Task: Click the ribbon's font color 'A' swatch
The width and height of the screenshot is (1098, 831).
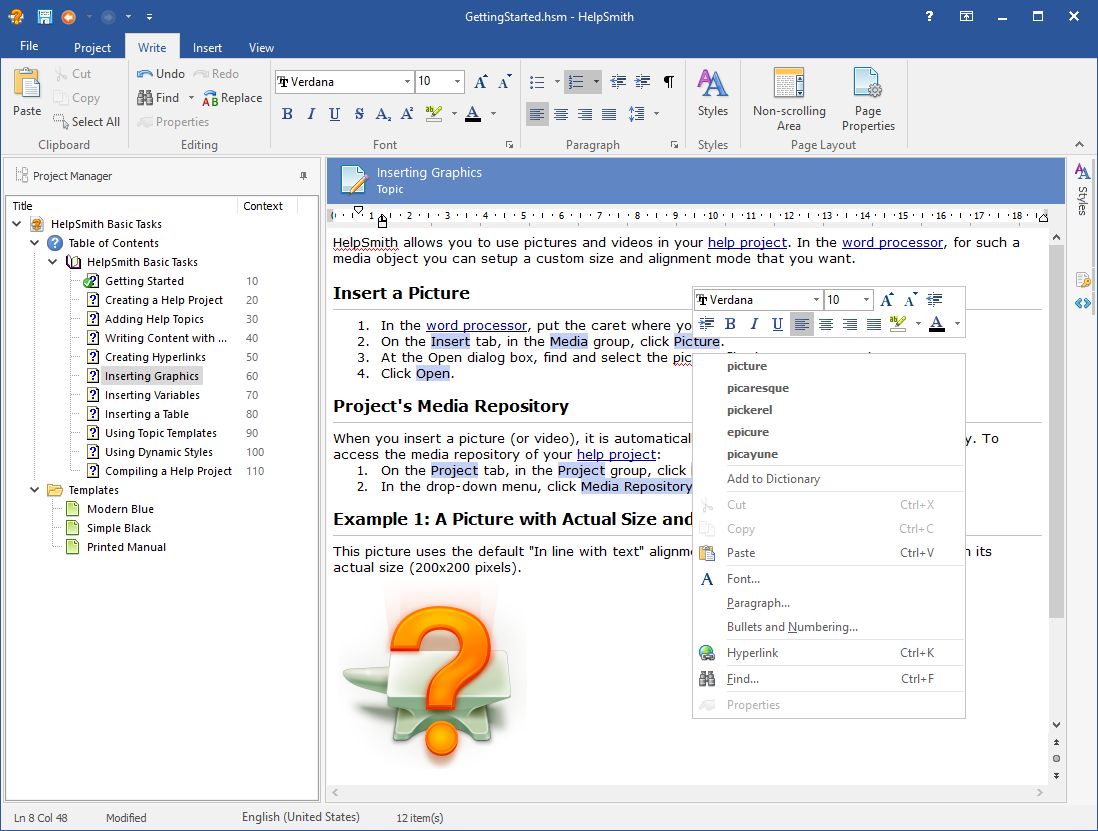Action: coord(473,114)
